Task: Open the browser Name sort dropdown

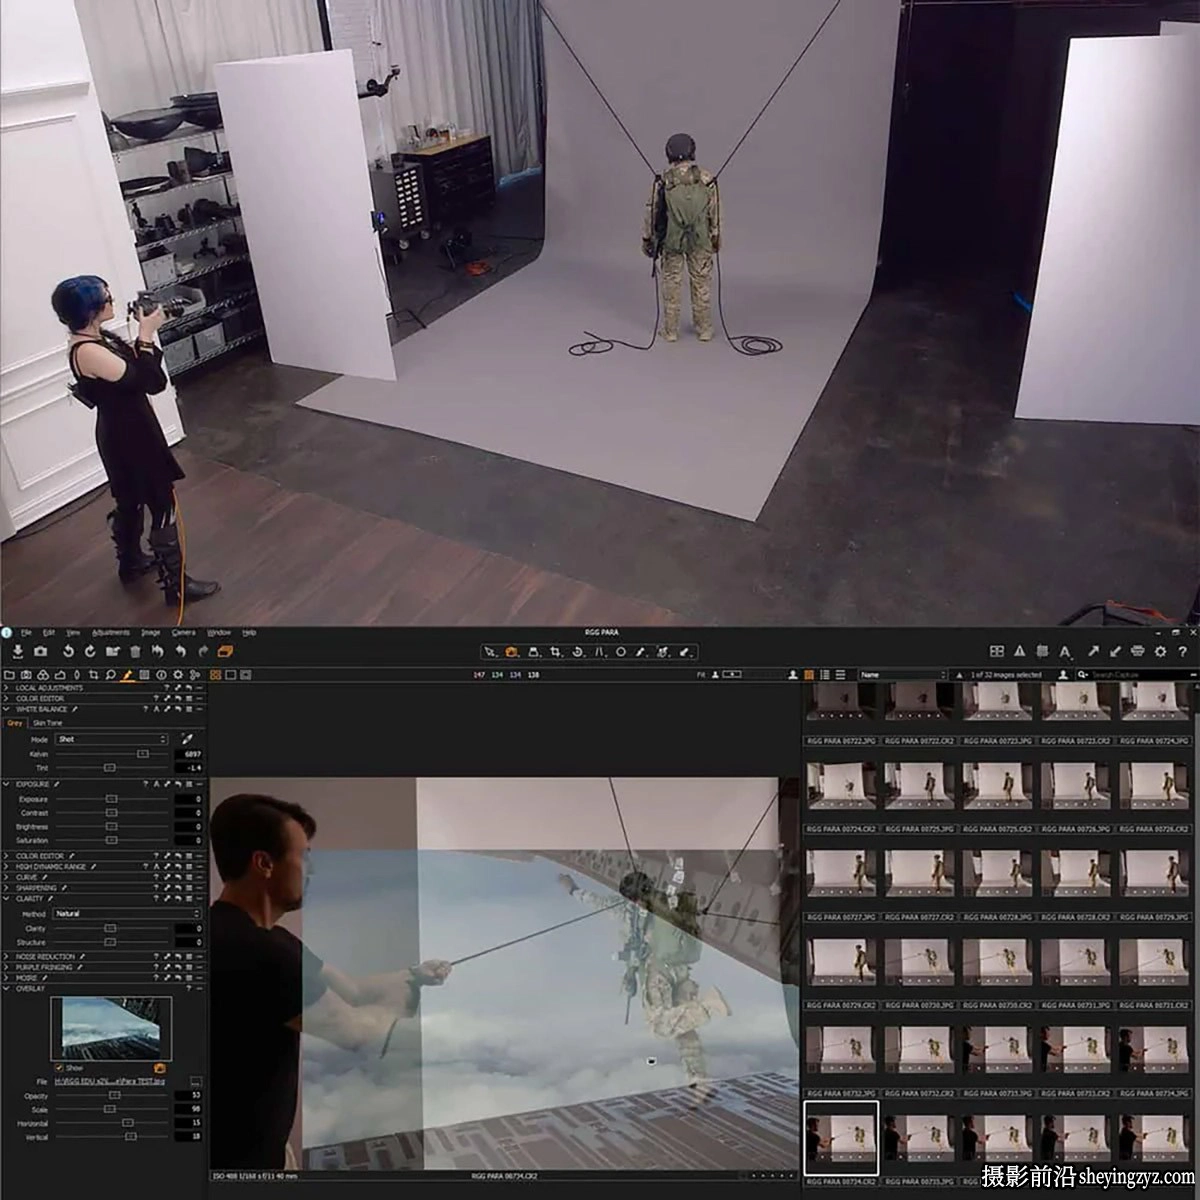Action: [x=903, y=675]
